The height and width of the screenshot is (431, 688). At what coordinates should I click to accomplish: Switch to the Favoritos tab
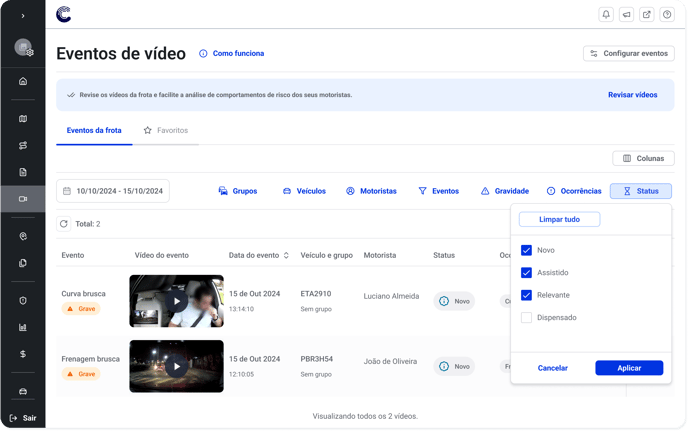(x=165, y=131)
